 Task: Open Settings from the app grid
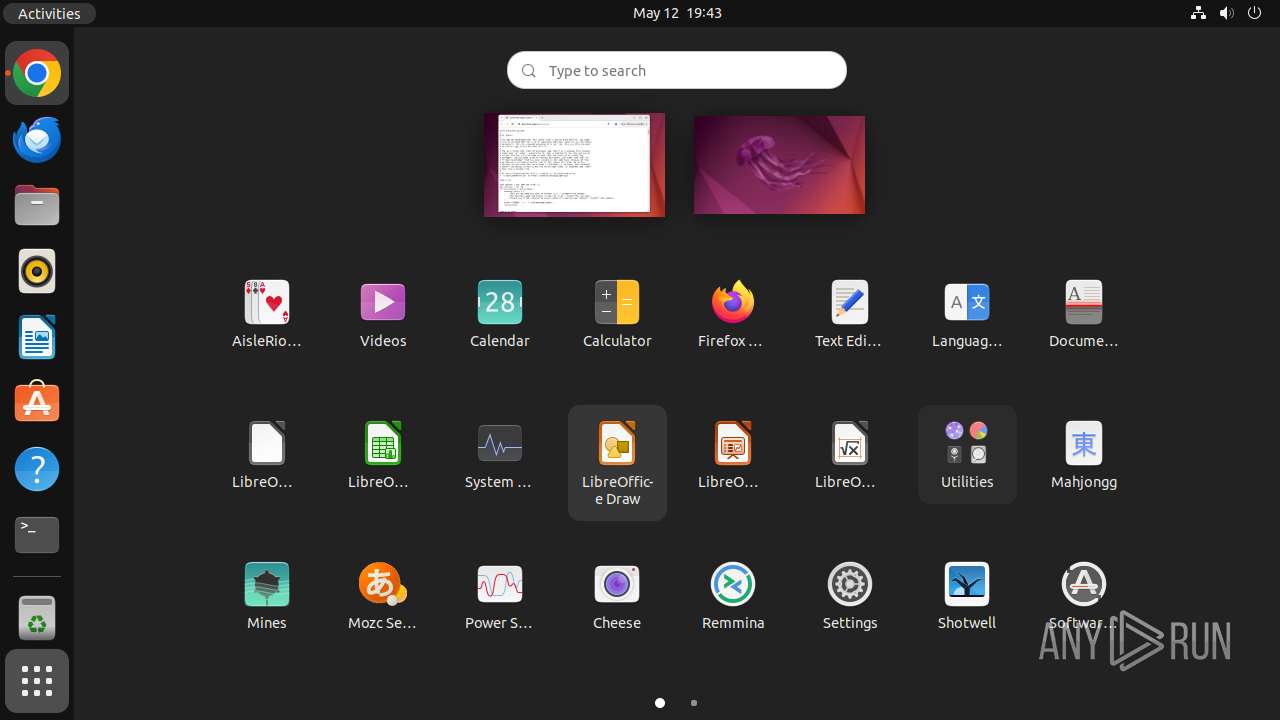850,595
